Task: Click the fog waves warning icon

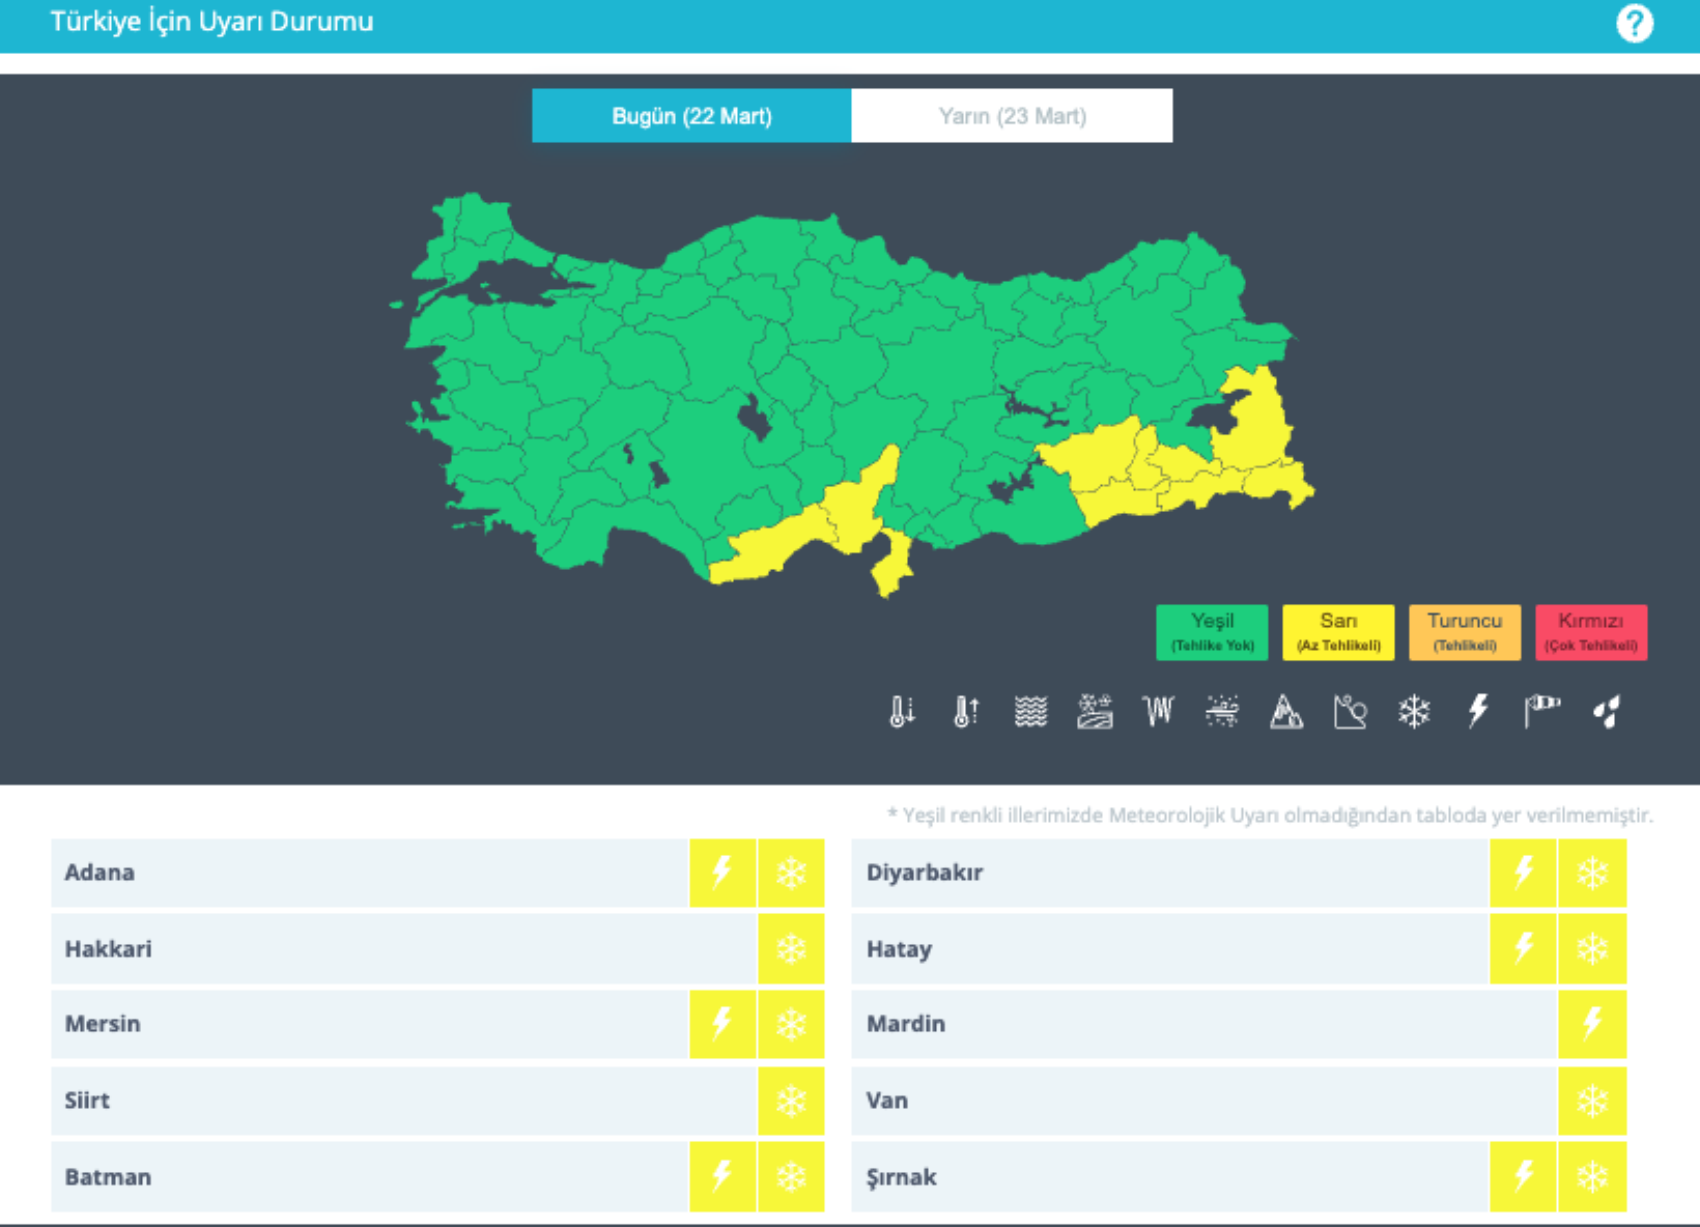Action: pyautogui.click(x=1030, y=711)
